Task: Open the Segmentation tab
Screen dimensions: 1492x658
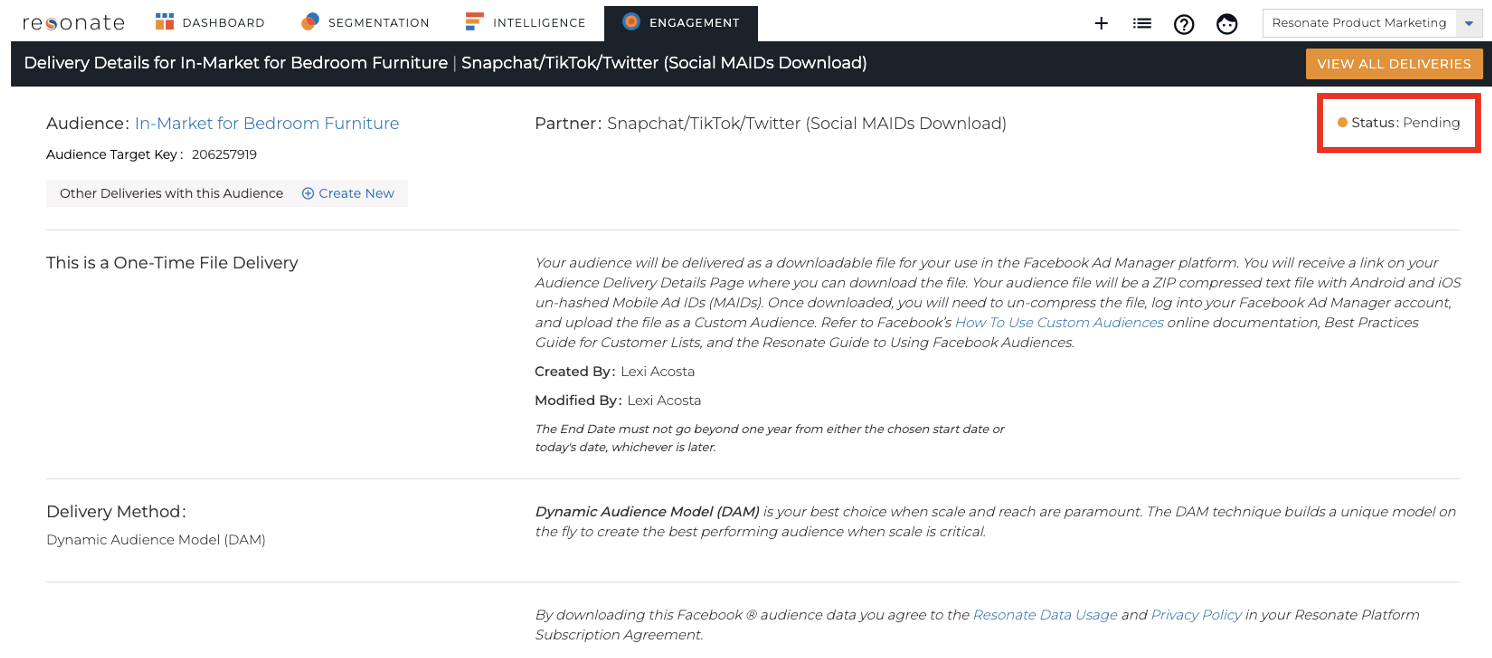Action: coord(365,22)
